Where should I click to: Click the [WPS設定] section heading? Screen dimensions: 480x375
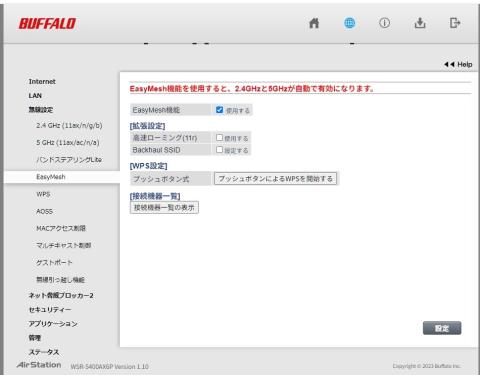[148, 166]
